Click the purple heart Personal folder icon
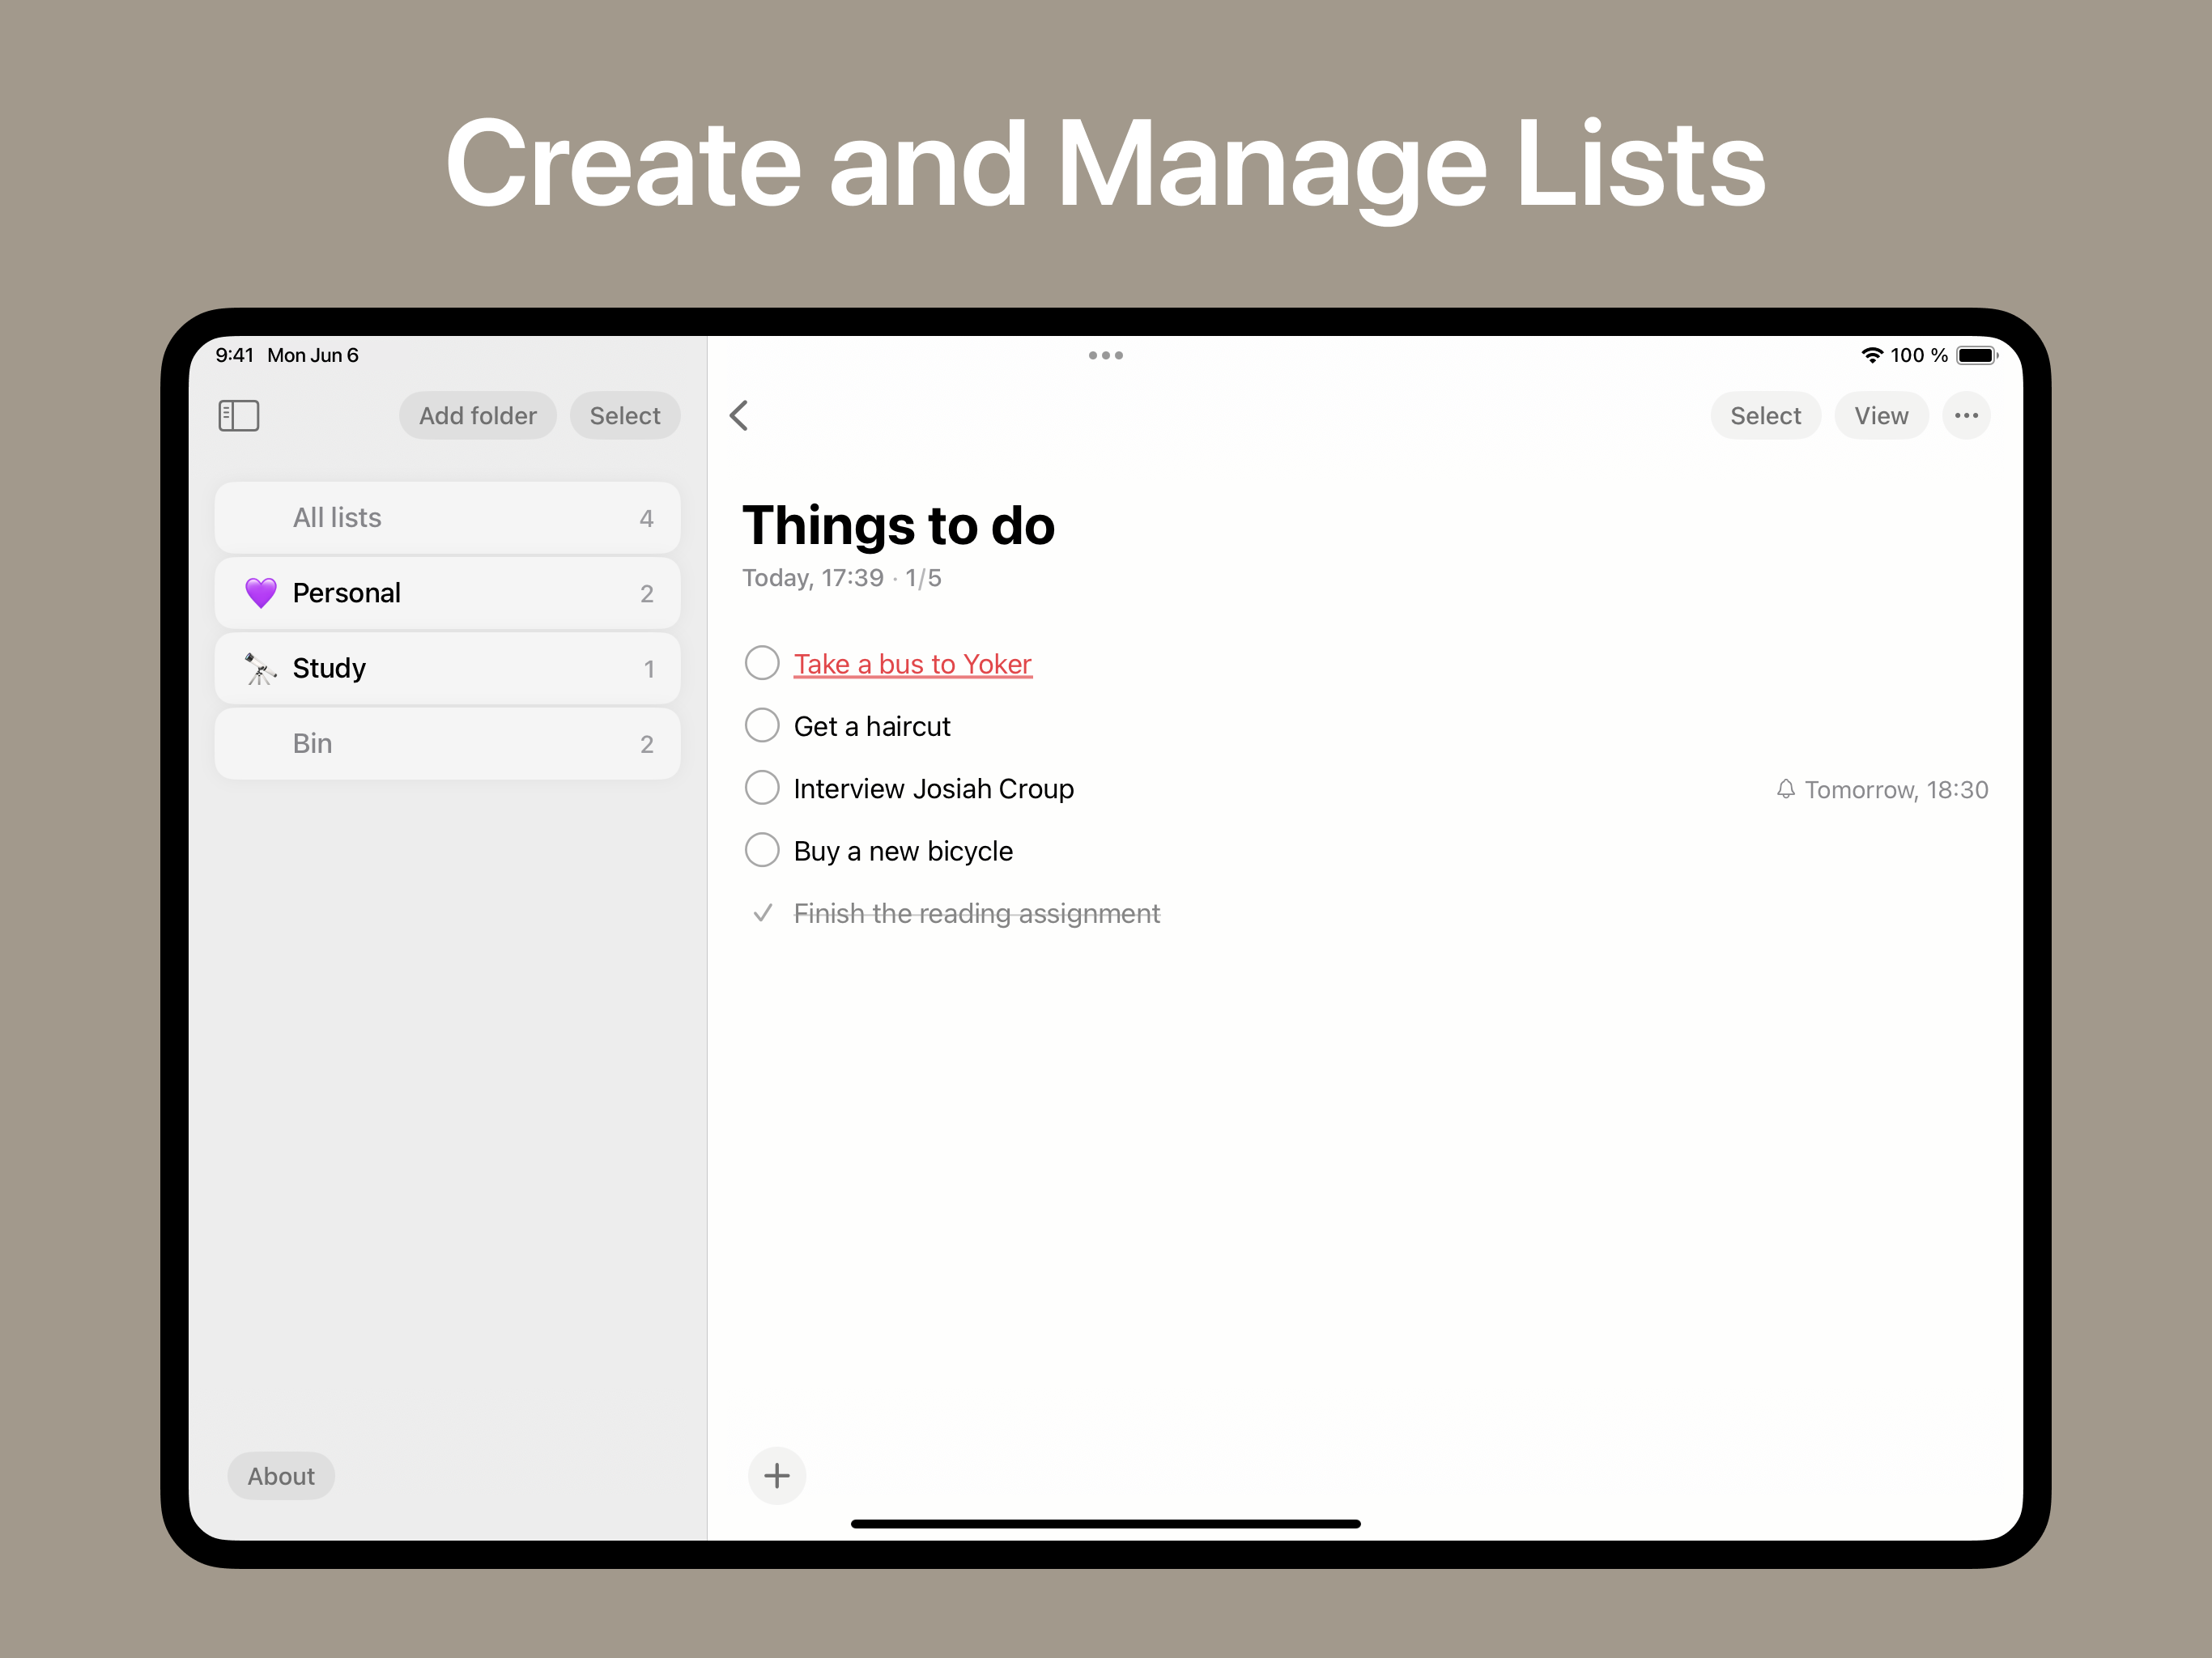2212x1658 pixels. (261, 593)
